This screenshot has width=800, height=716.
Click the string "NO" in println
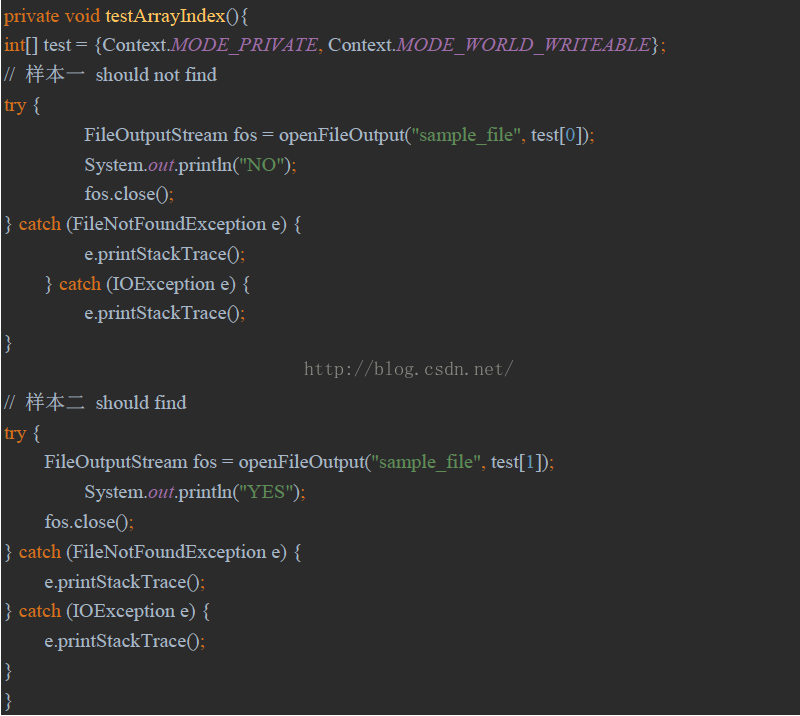tap(262, 165)
